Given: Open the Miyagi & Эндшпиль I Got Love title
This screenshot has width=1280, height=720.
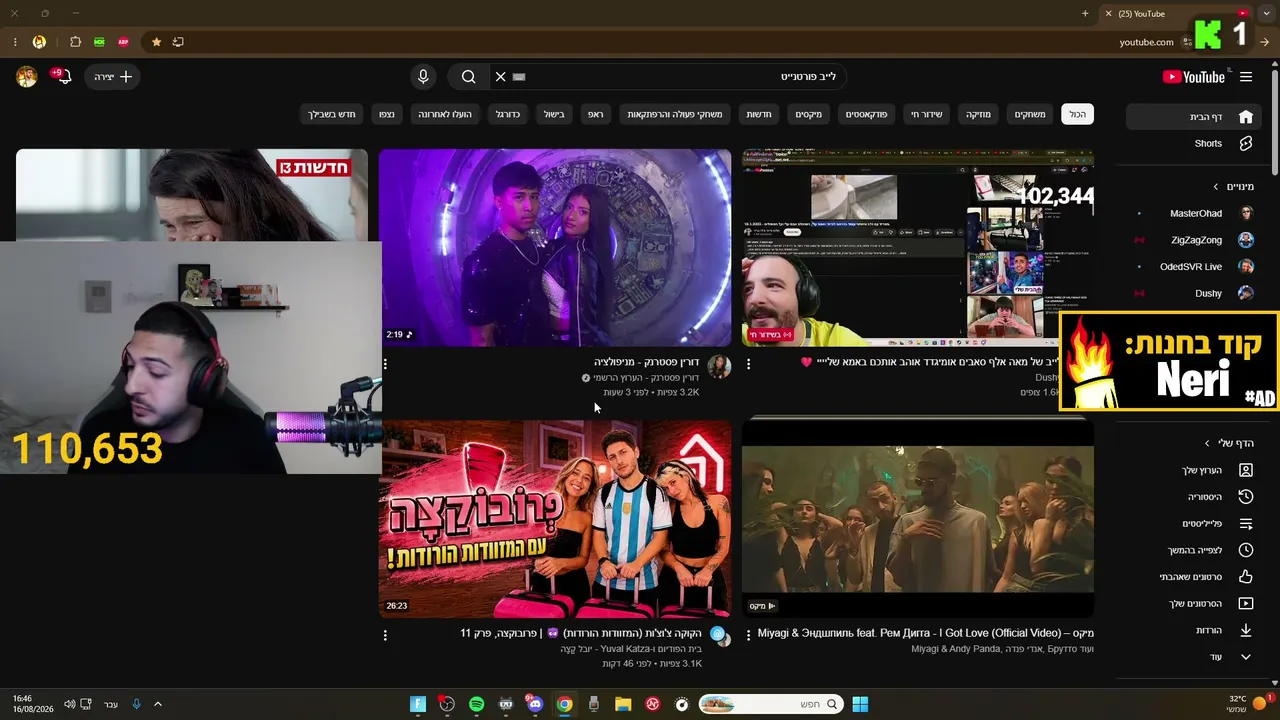Looking at the screenshot, I should coord(926,633).
